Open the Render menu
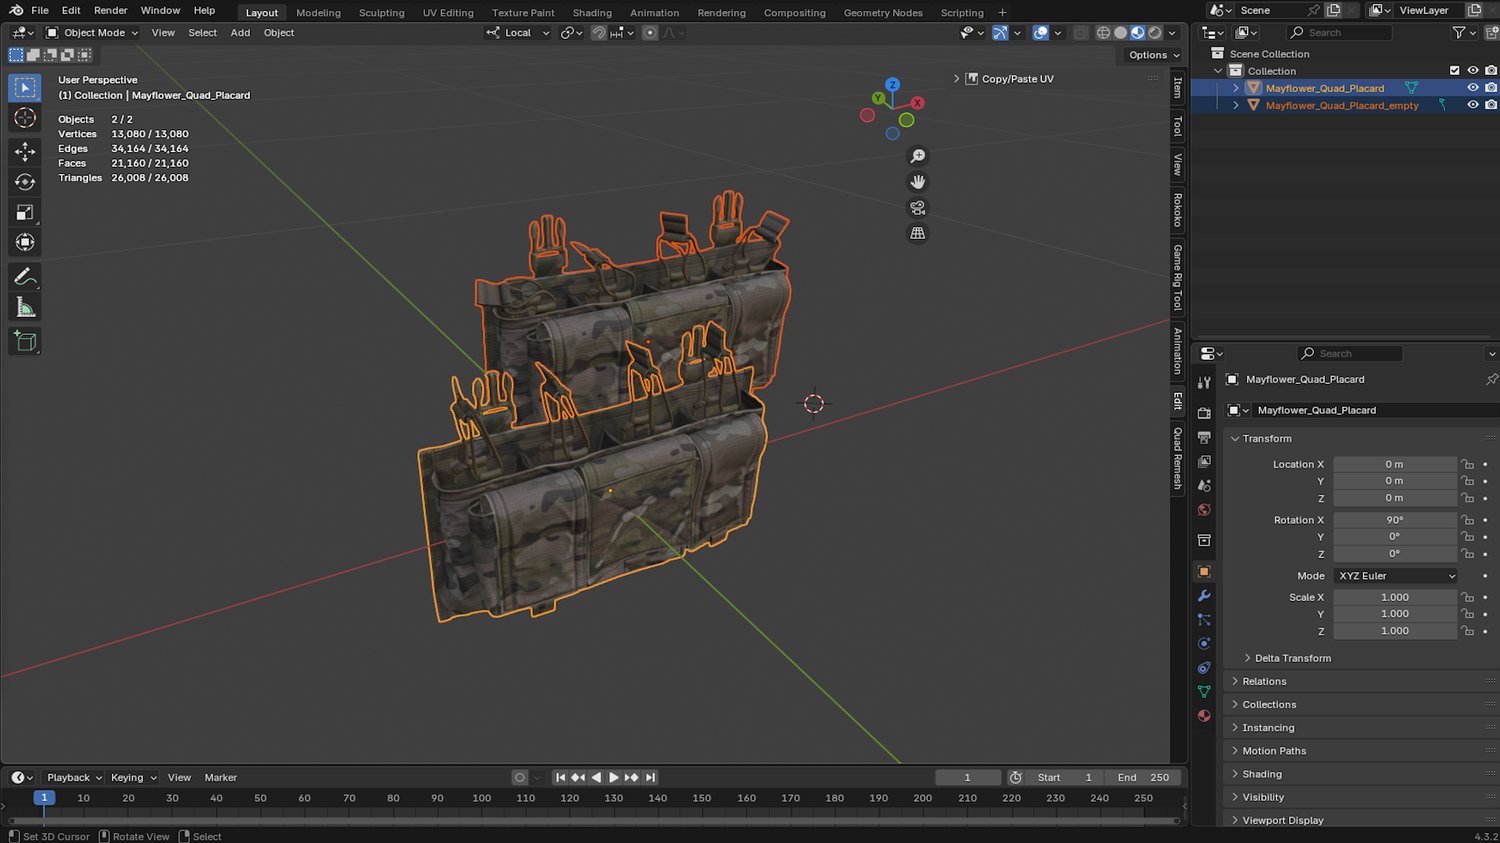Screen dimensions: 1500x843 tap(110, 11)
